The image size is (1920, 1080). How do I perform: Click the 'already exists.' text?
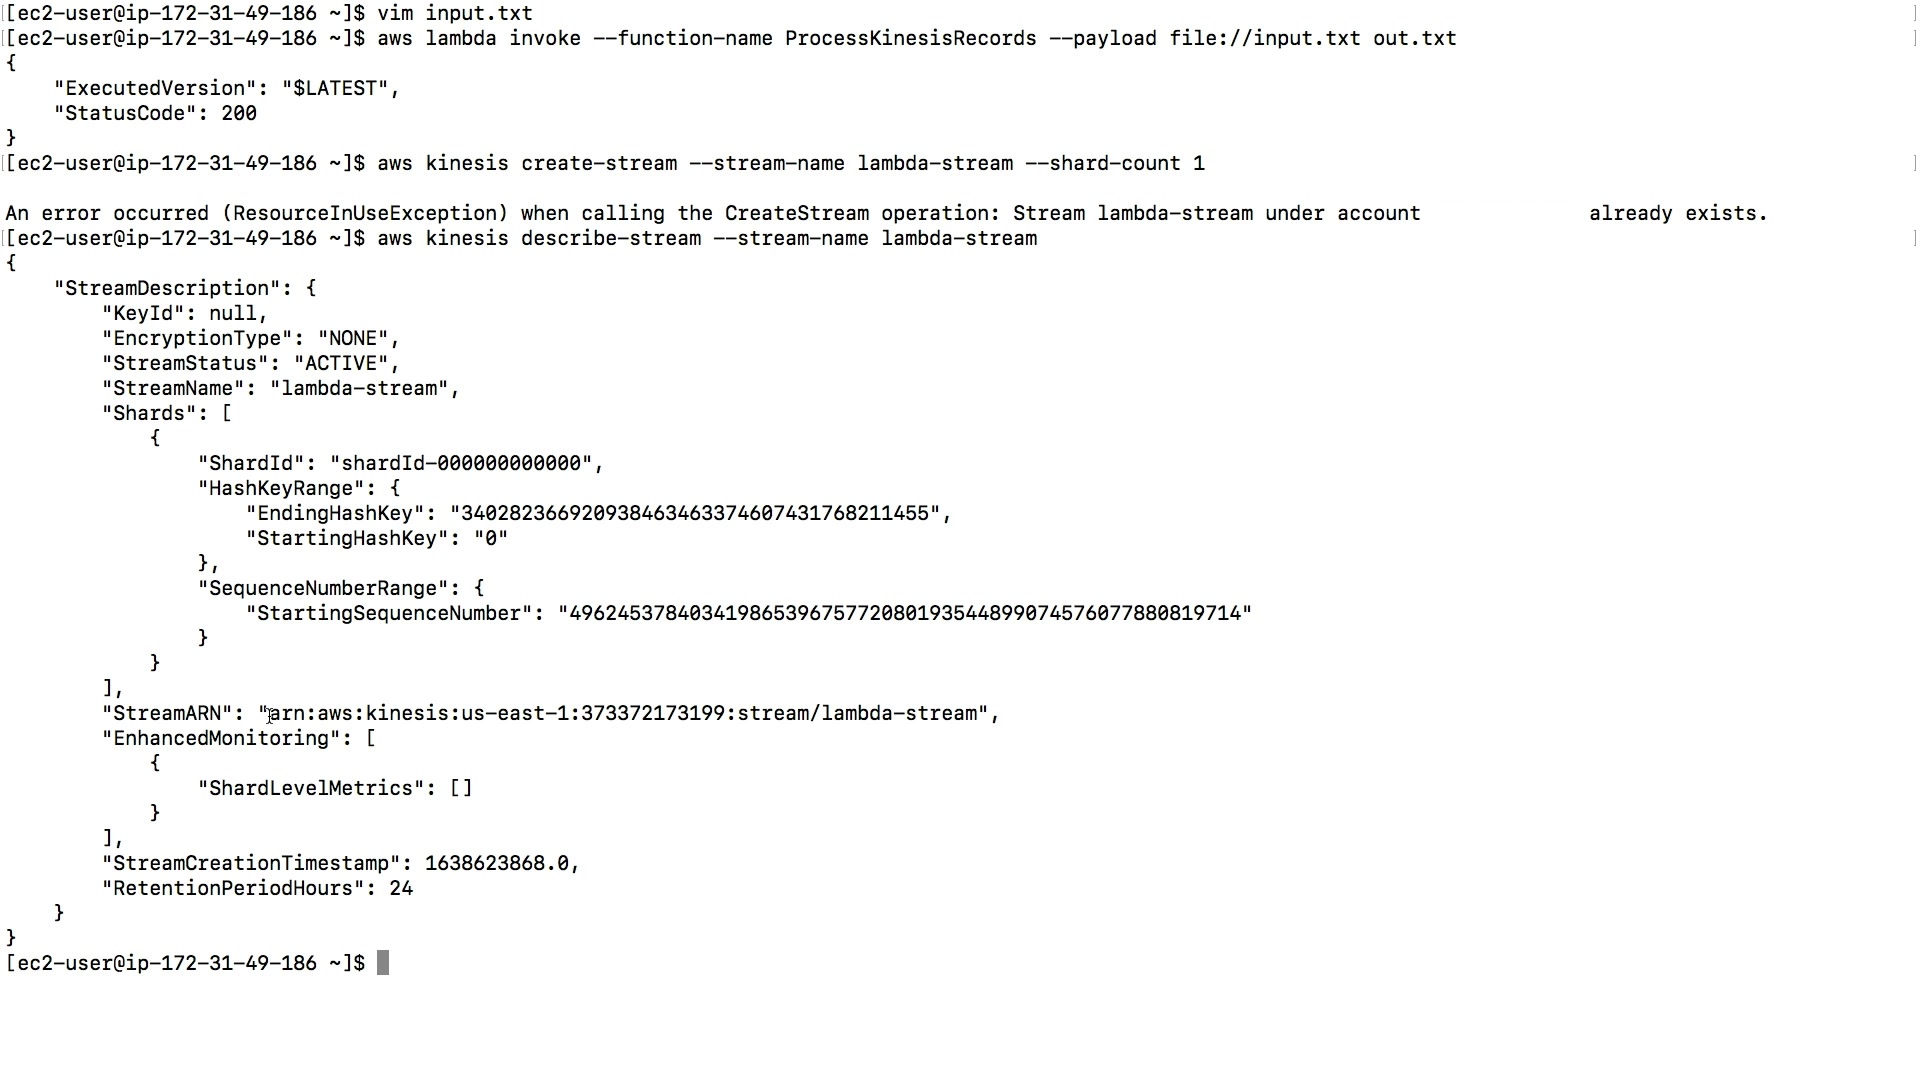[1678, 213]
